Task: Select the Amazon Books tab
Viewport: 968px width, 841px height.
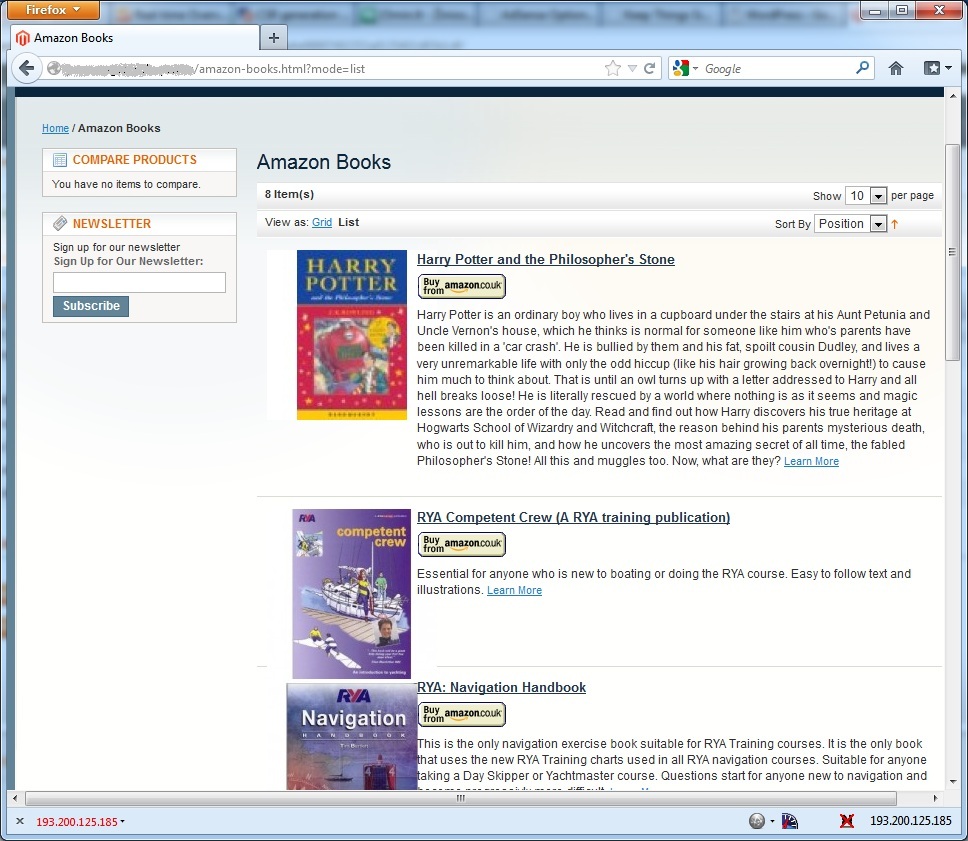Action: click(x=135, y=38)
